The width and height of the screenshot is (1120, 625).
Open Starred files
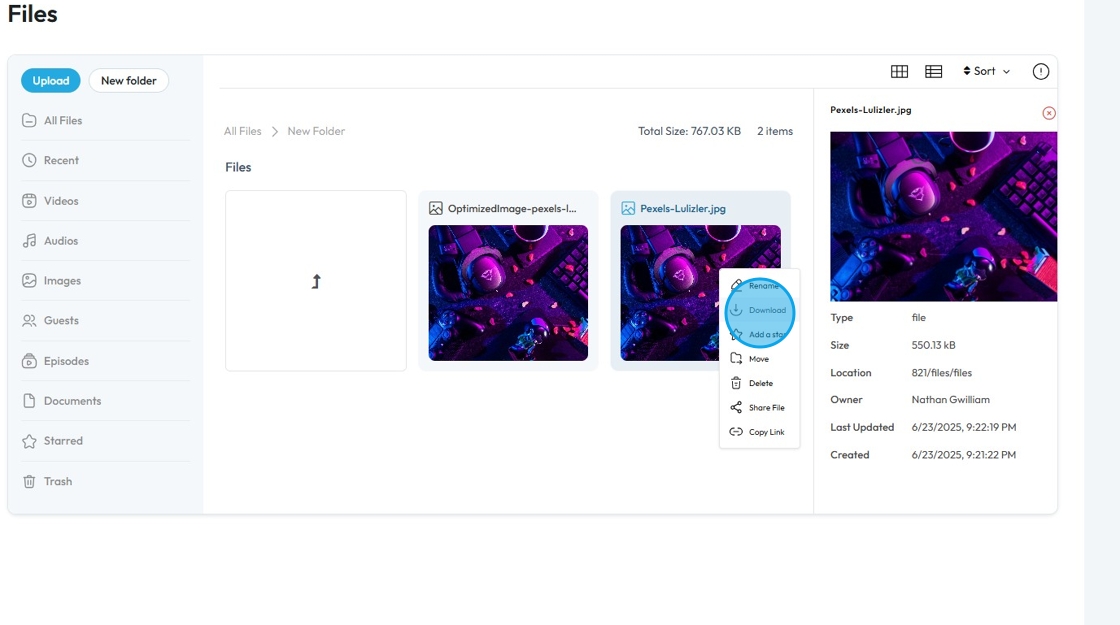(63, 441)
